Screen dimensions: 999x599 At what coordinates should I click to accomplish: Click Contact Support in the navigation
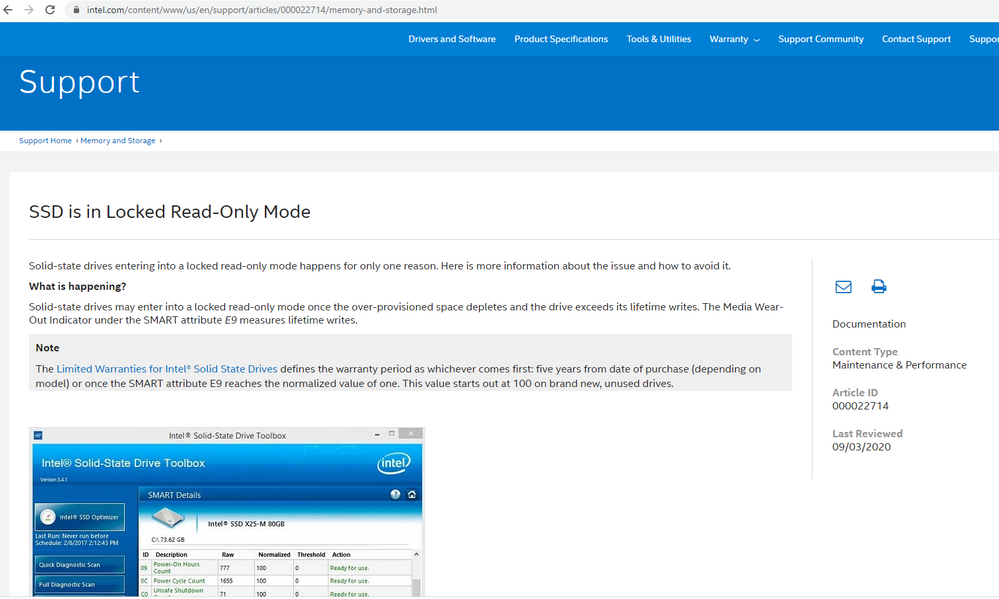click(x=916, y=39)
